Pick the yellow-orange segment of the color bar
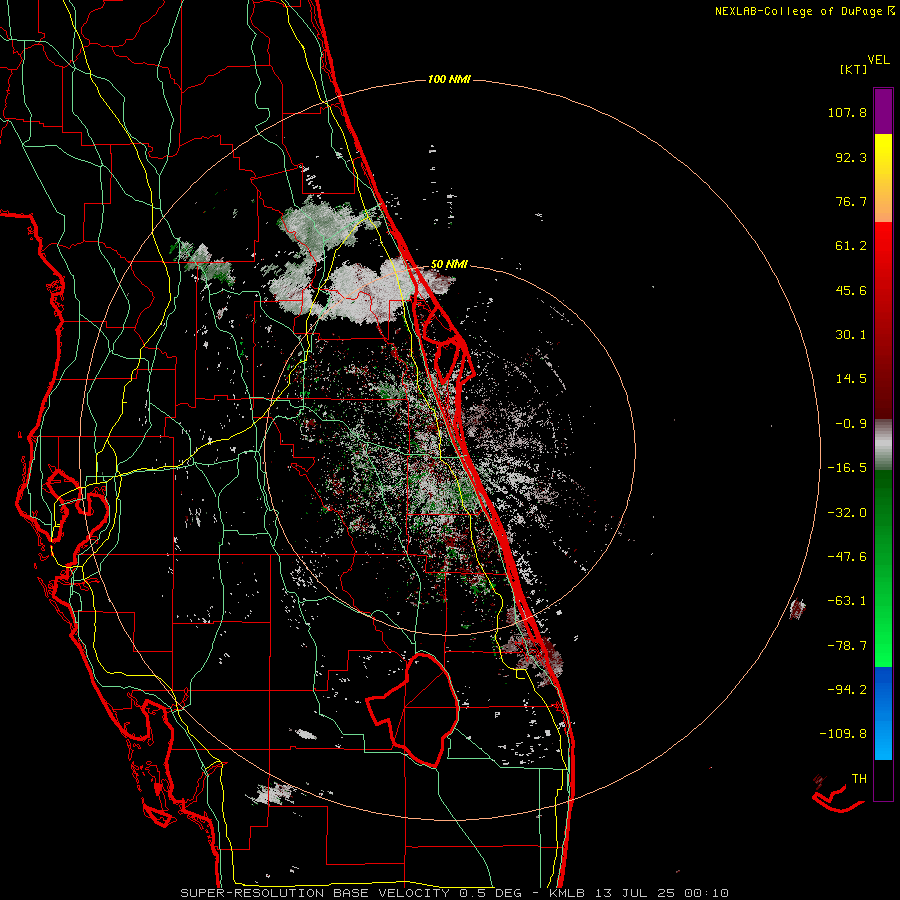The width and height of the screenshot is (900, 900). pos(883,178)
